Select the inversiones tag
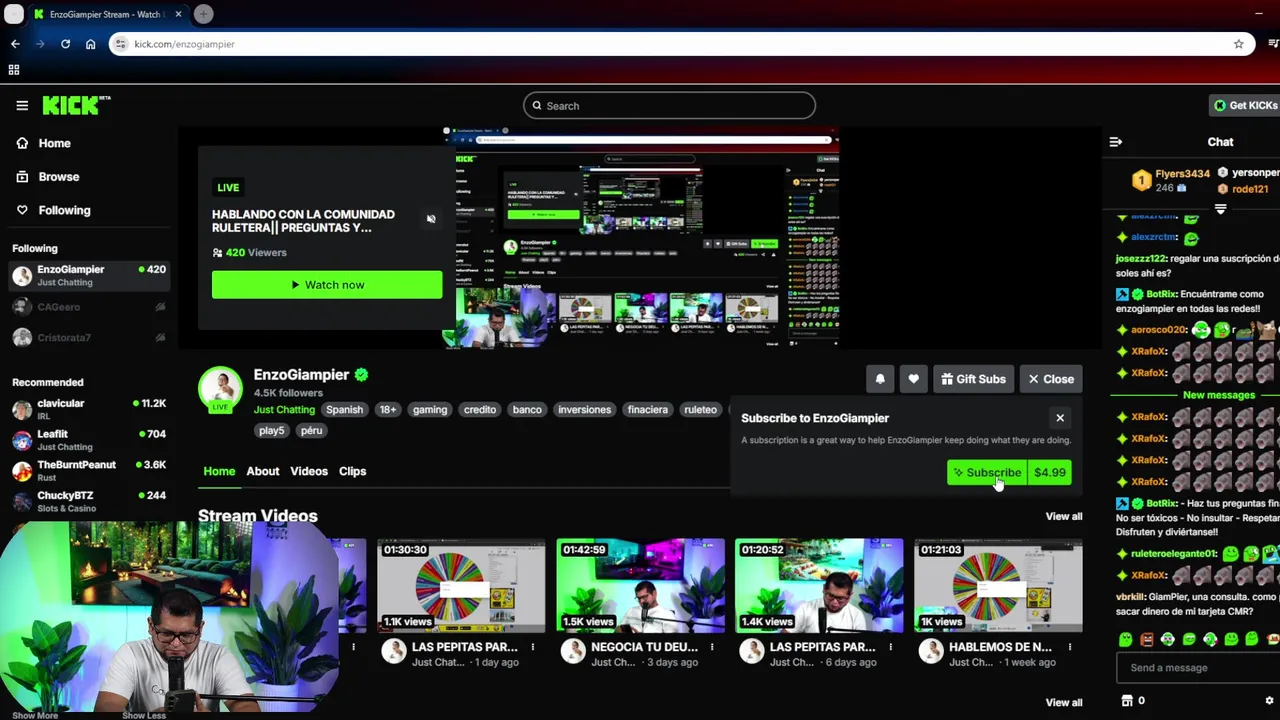Image resolution: width=1280 pixels, height=720 pixels. [x=584, y=410]
